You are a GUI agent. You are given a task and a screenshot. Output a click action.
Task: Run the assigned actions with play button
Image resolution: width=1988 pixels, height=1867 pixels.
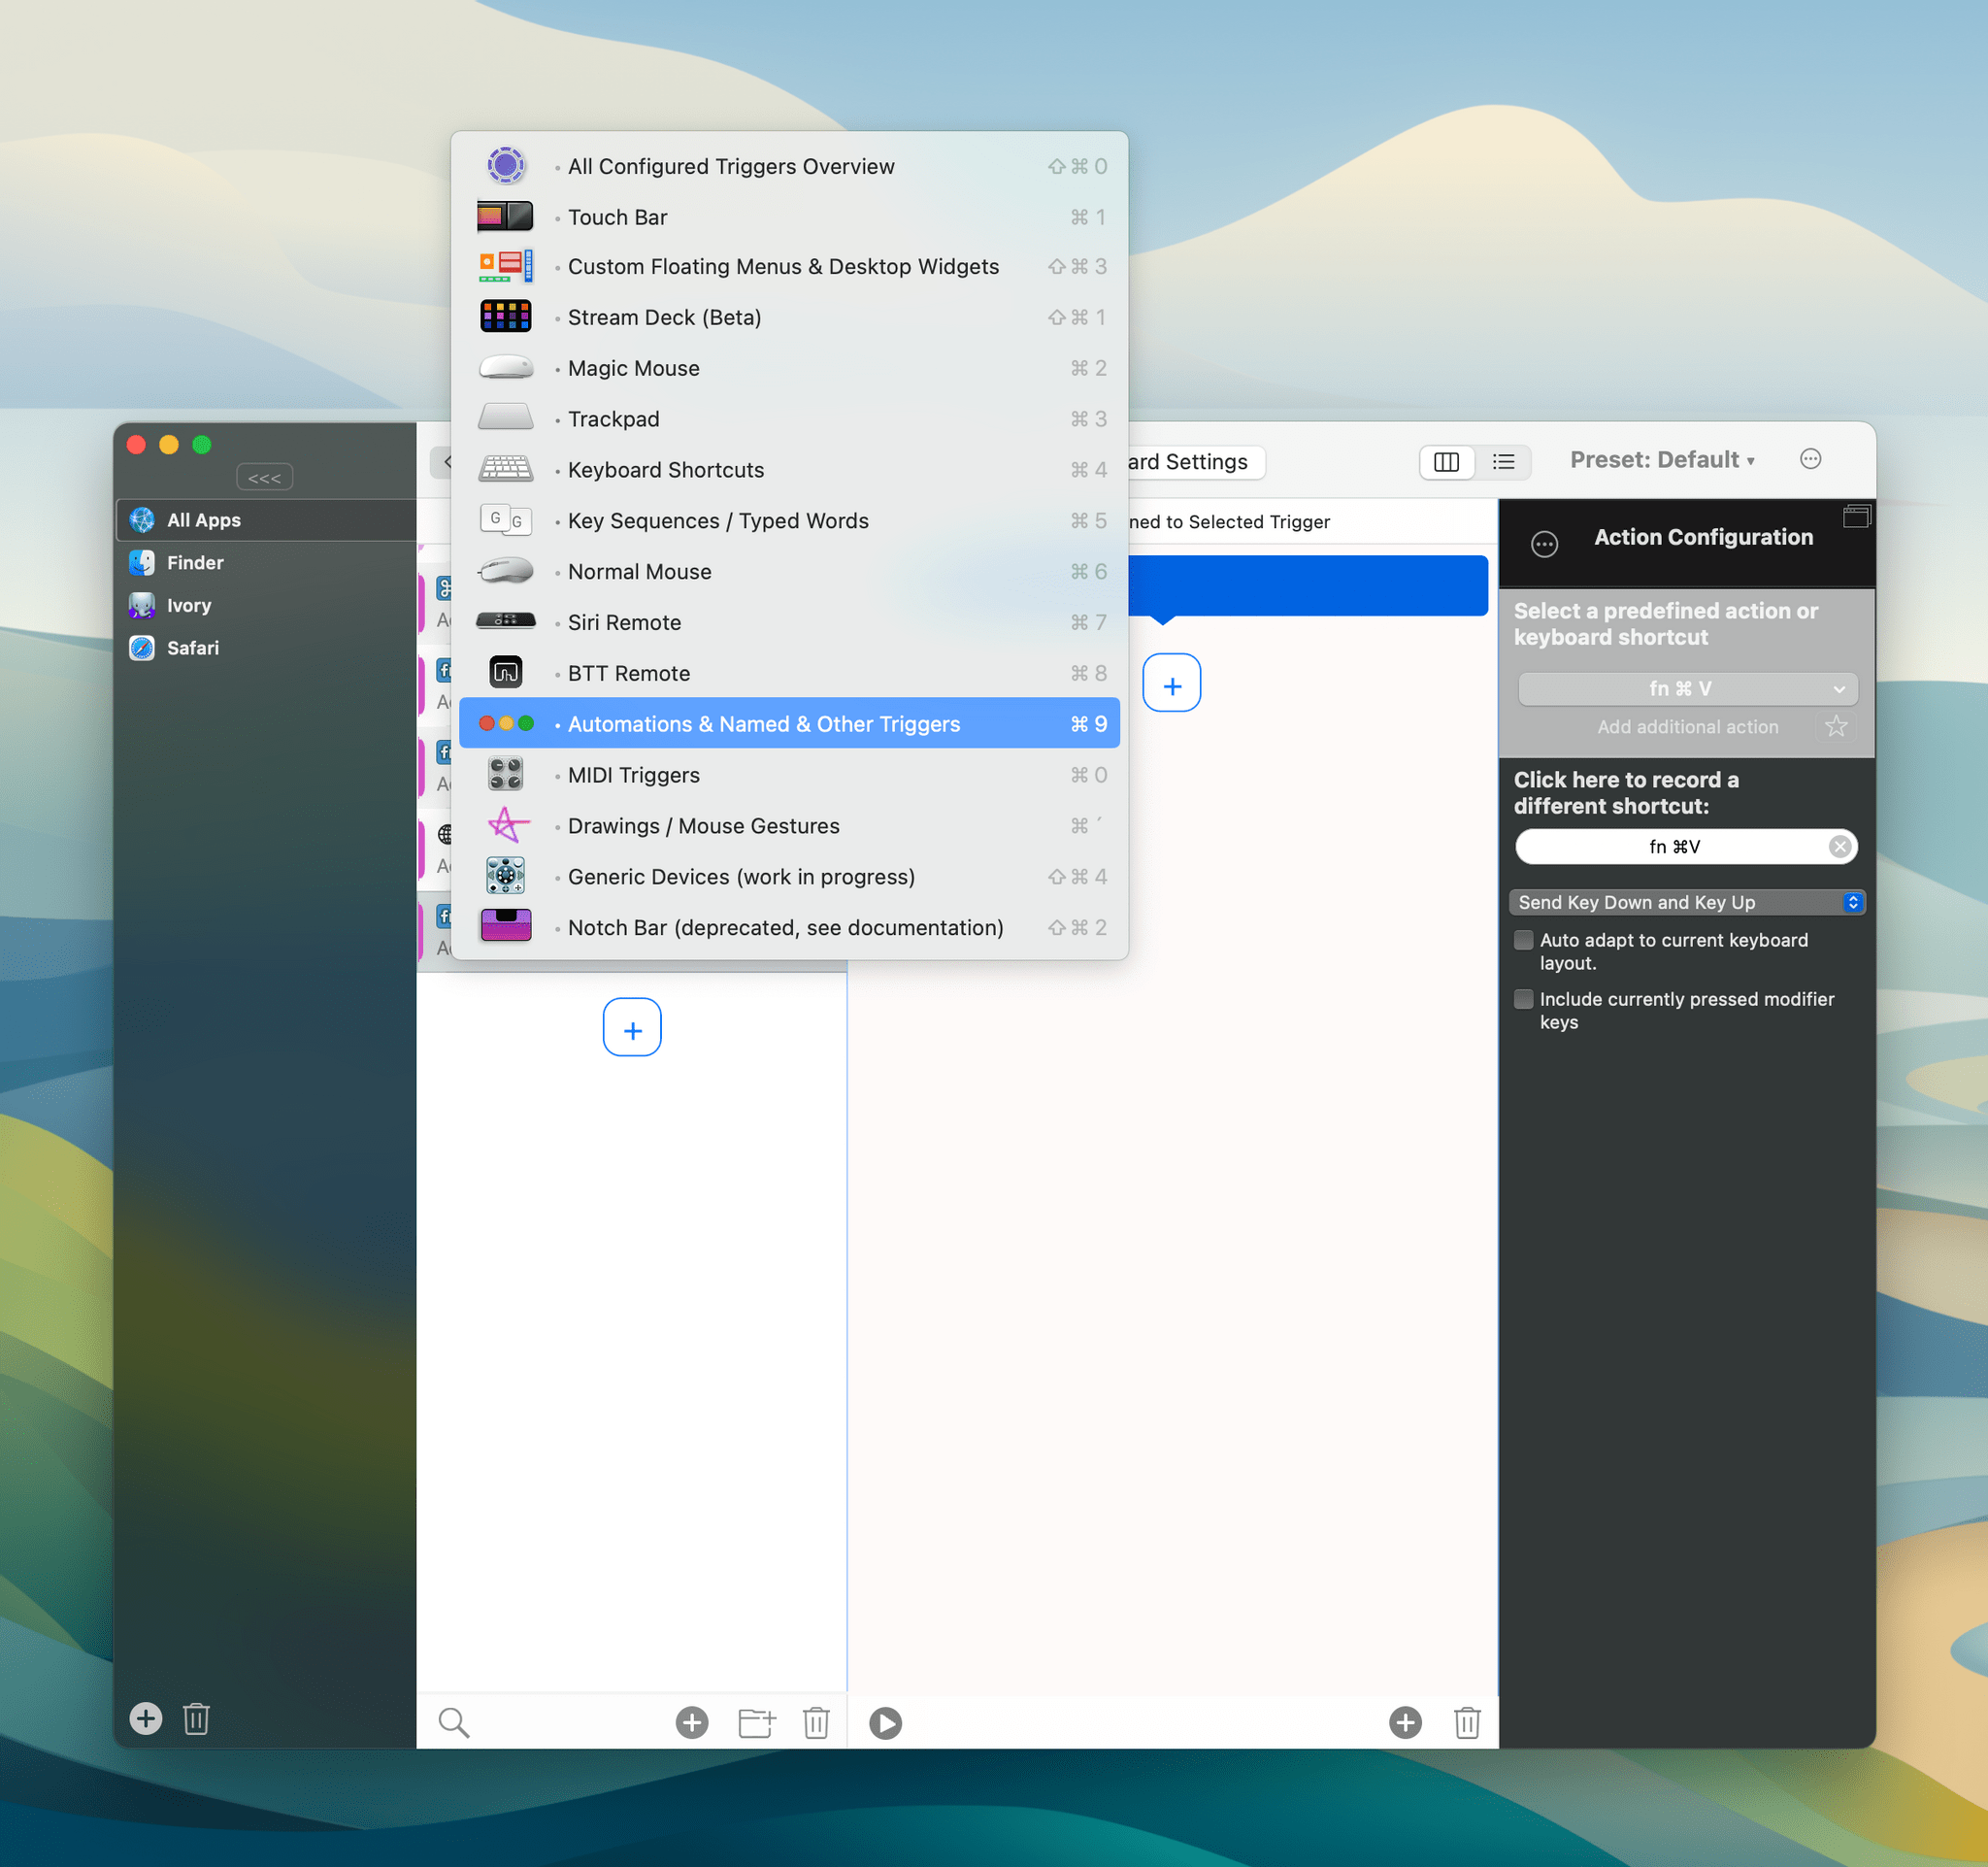point(885,1722)
